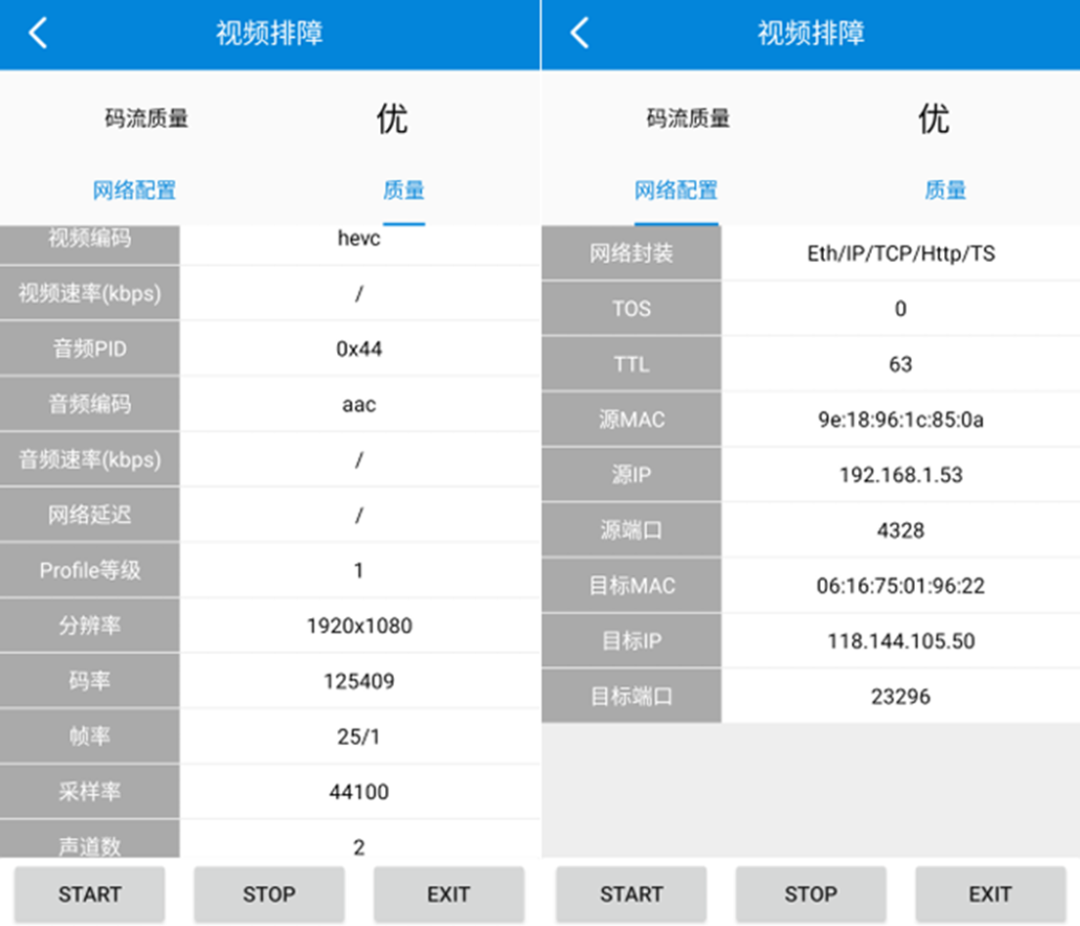Select the 分辨率 value 1920x1080
Viewport: 1080px width, 926px height.
[x=359, y=626]
